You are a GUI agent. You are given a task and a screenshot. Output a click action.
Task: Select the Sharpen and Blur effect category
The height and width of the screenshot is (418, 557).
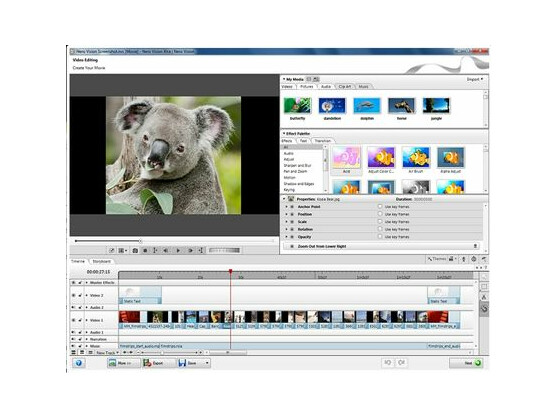(x=297, y=165)
